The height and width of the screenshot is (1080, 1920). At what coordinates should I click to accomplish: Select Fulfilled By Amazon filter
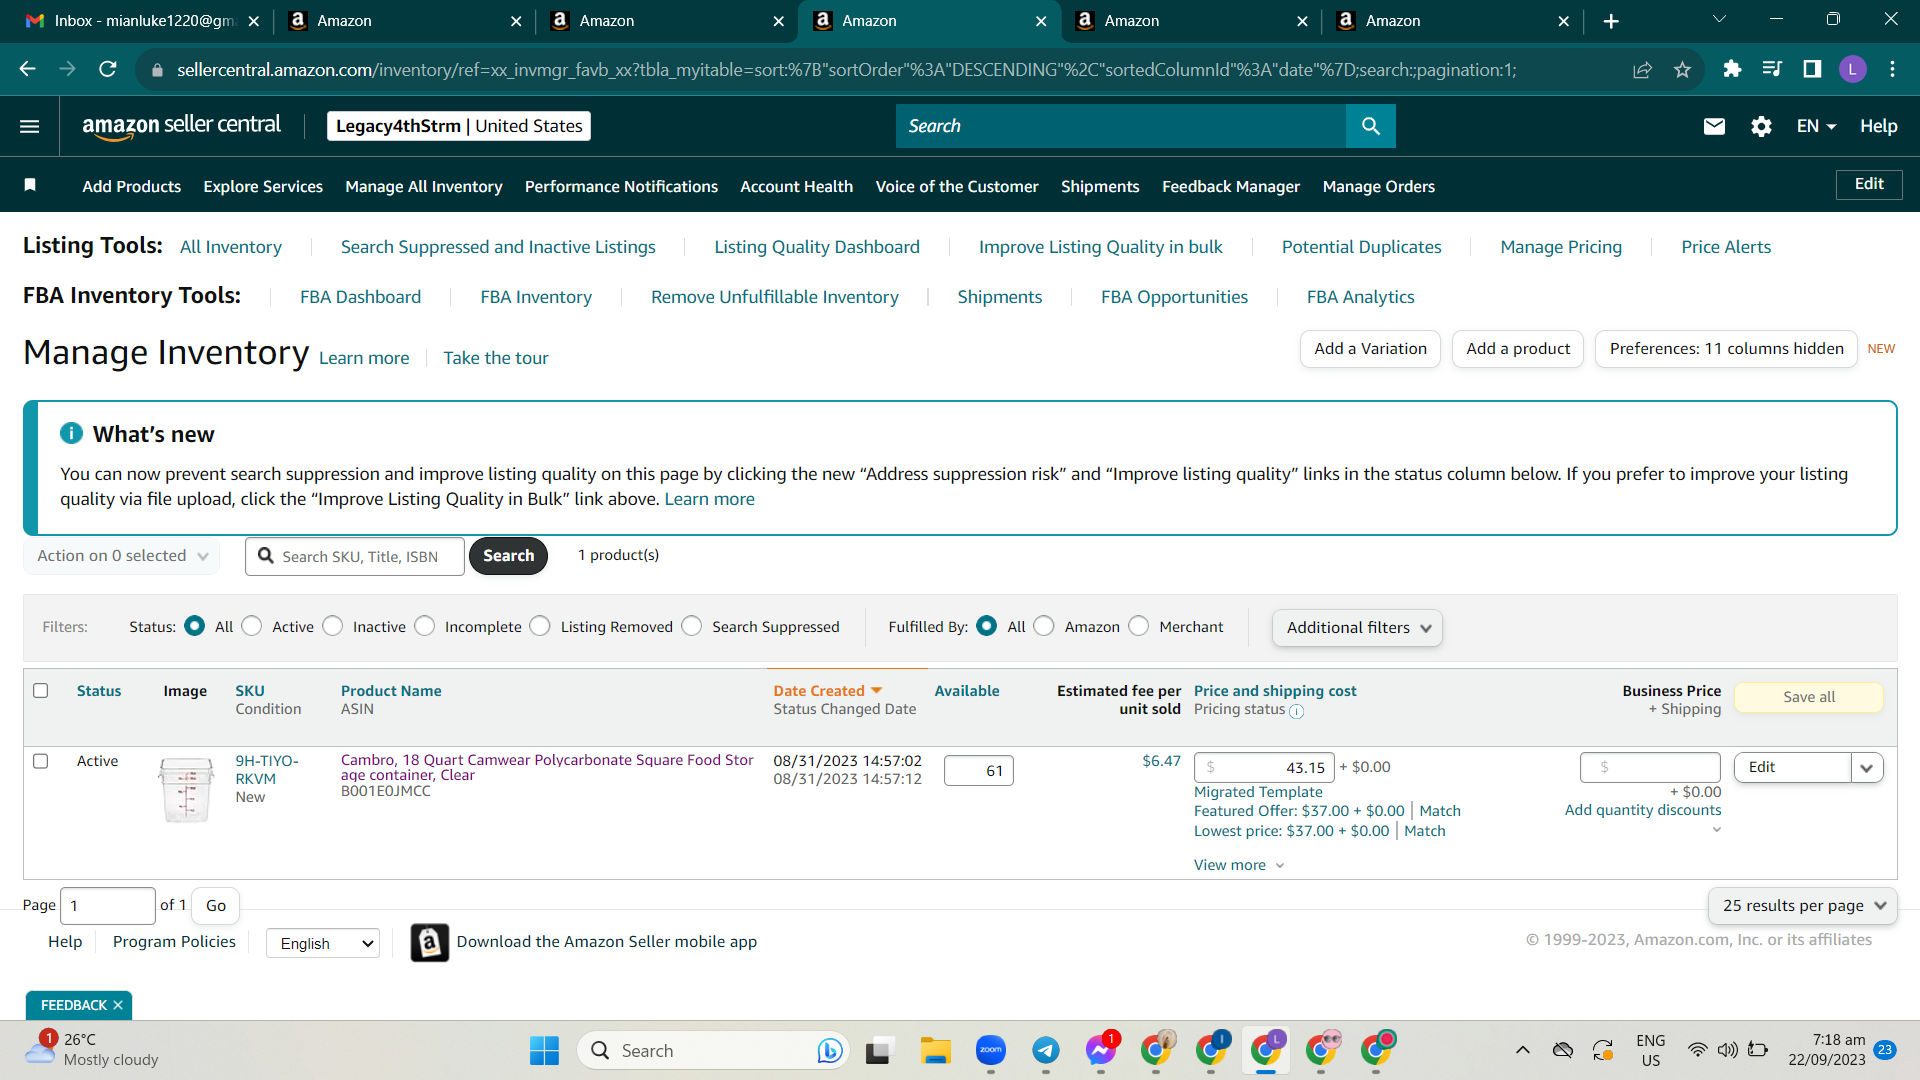(x=1044, y=626)
